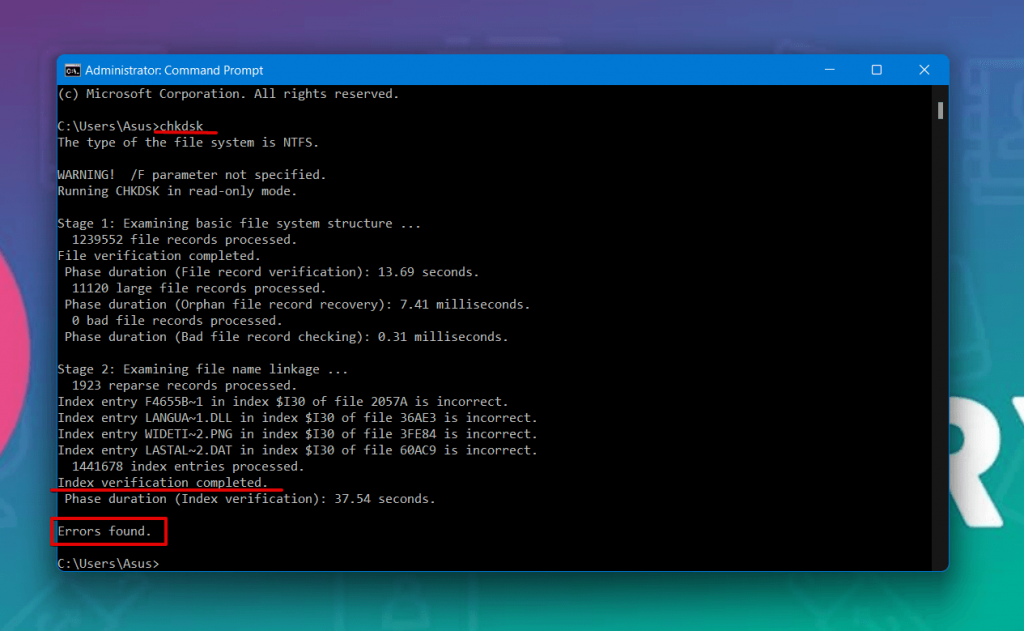1024x631 pixels.
Task: Close the Administrator Command Prompt window
Action: [923, 70]
